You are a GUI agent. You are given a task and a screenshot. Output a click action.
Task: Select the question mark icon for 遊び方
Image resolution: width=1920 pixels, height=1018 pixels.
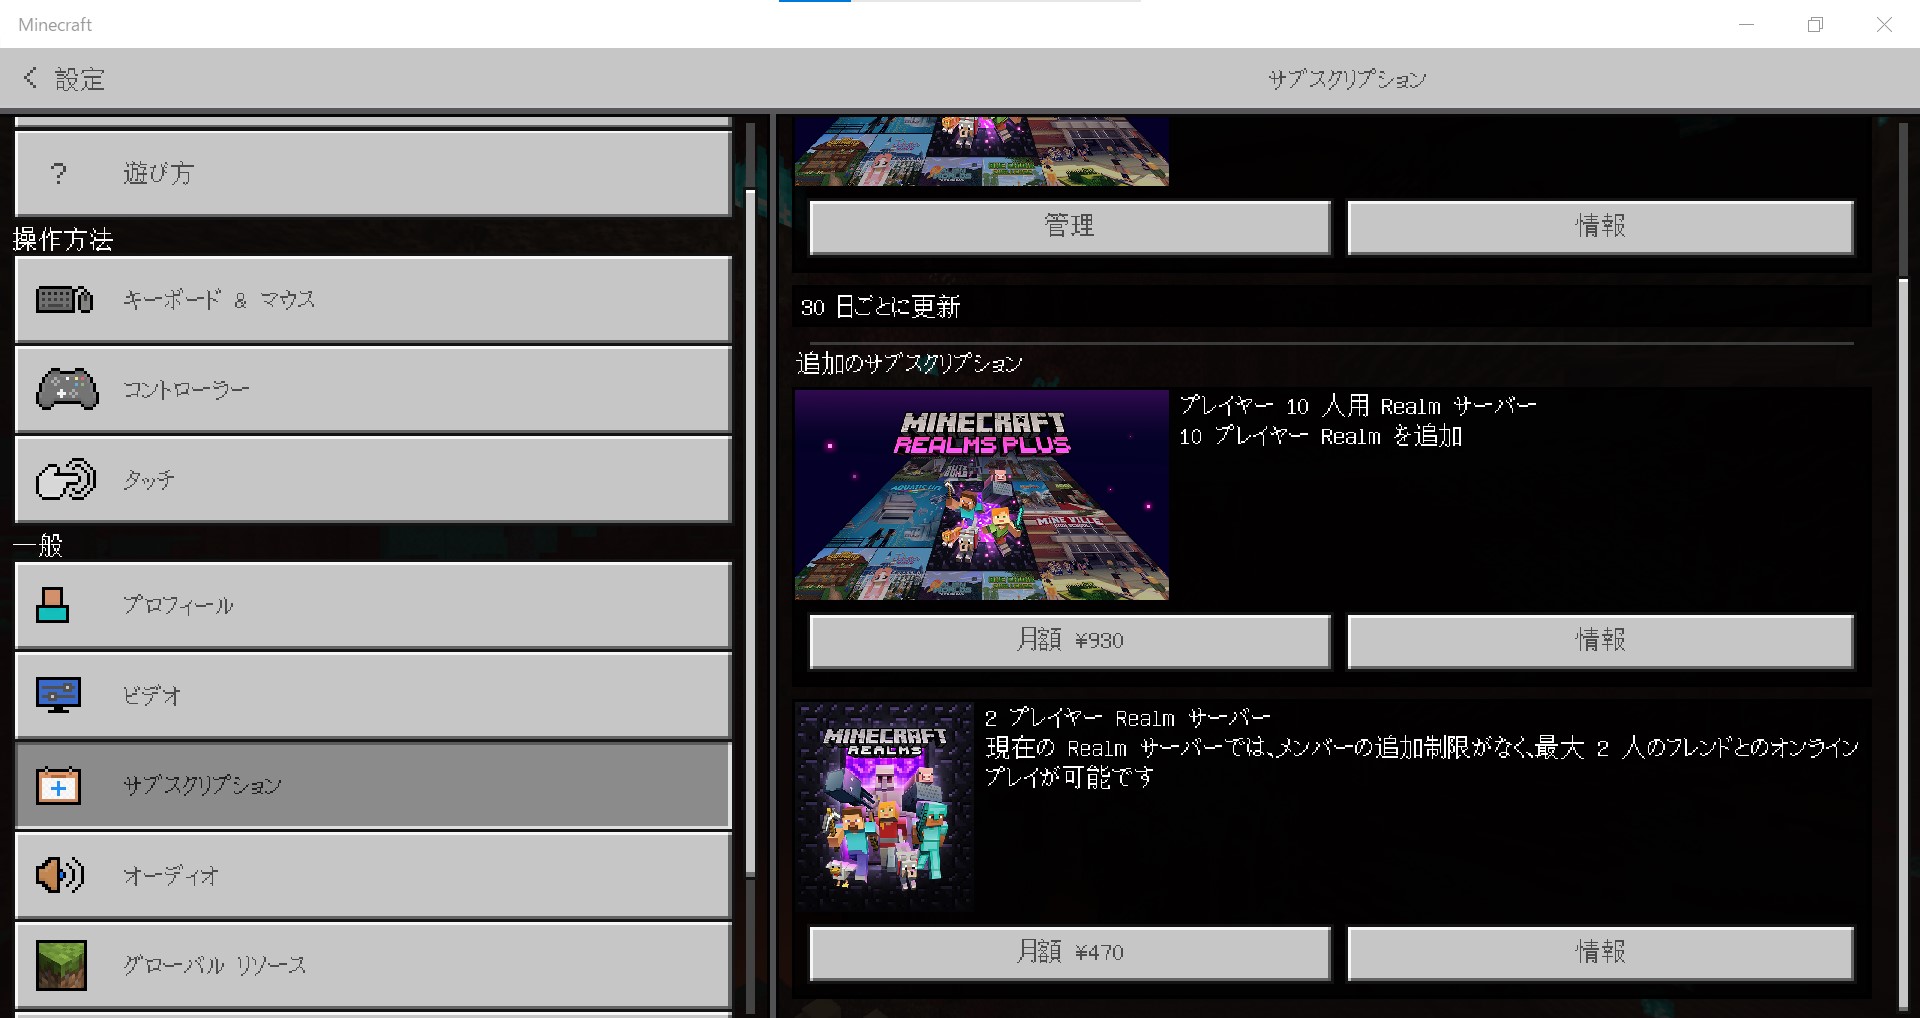[x=59, y=174]
